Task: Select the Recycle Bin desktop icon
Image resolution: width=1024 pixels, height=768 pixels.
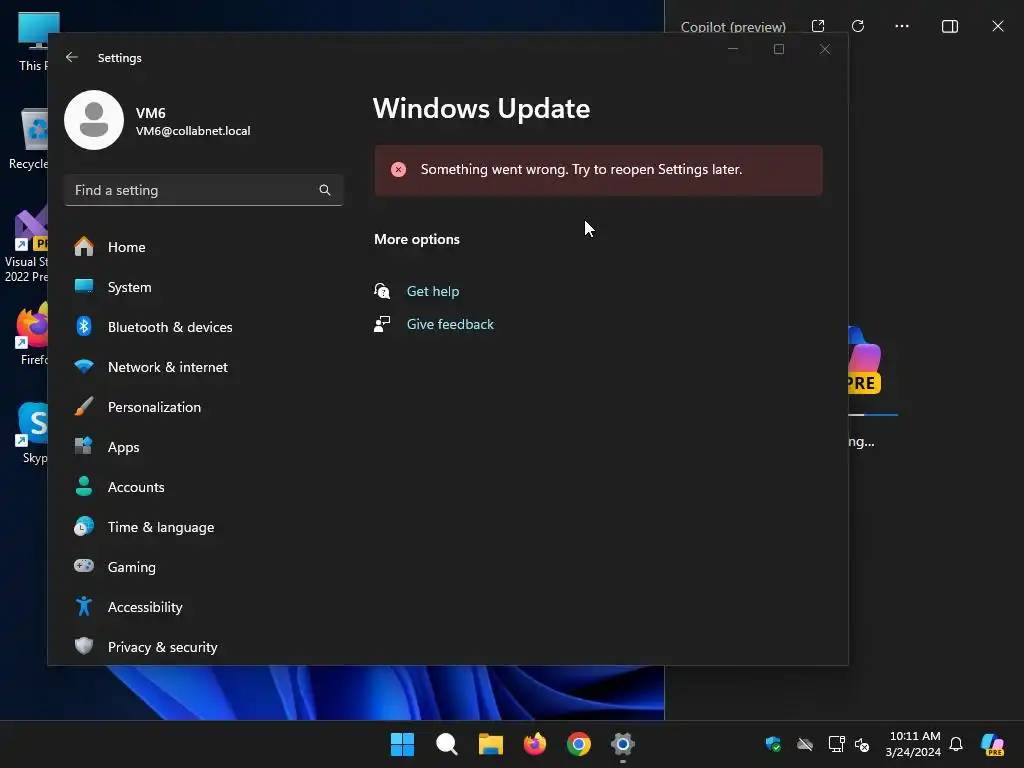Action: (29, 139)
